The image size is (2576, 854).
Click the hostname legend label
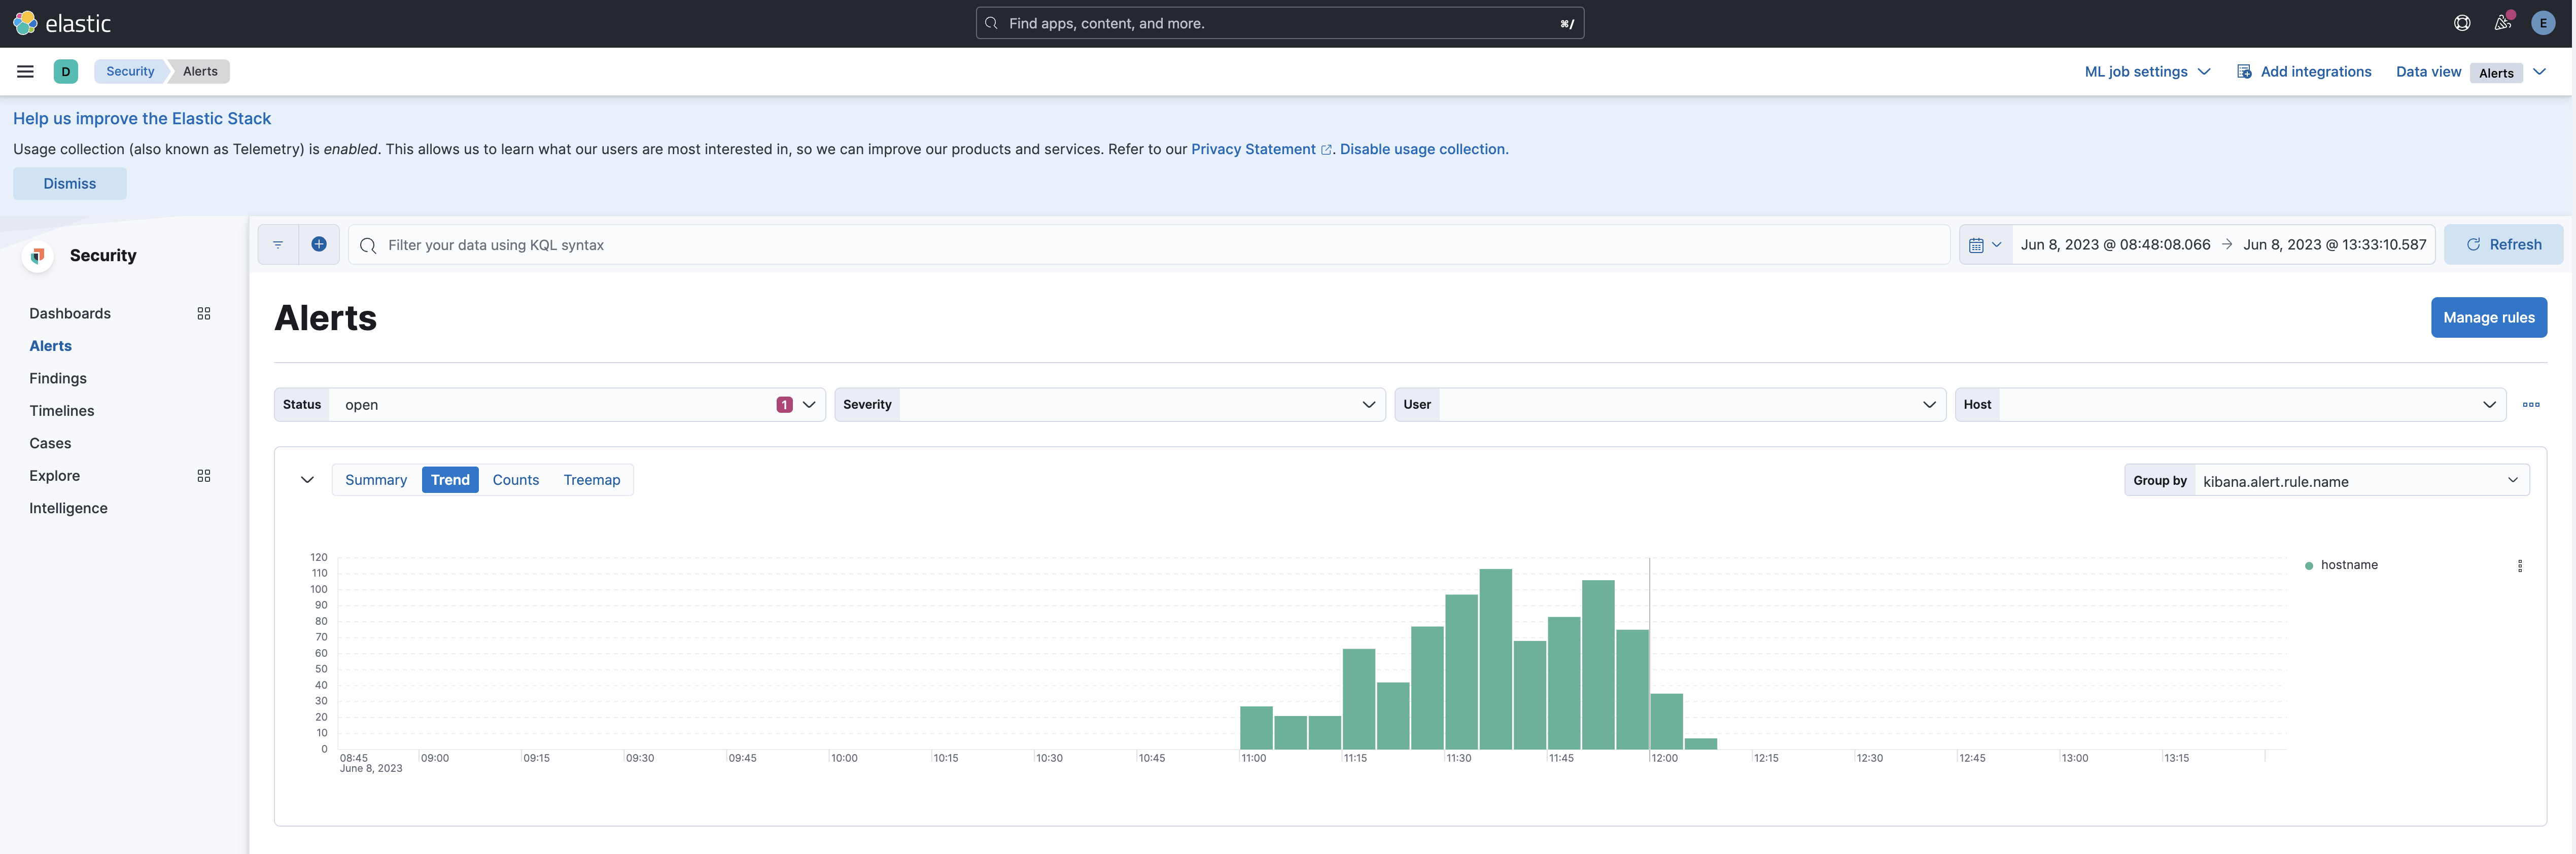coord(2349,566)
